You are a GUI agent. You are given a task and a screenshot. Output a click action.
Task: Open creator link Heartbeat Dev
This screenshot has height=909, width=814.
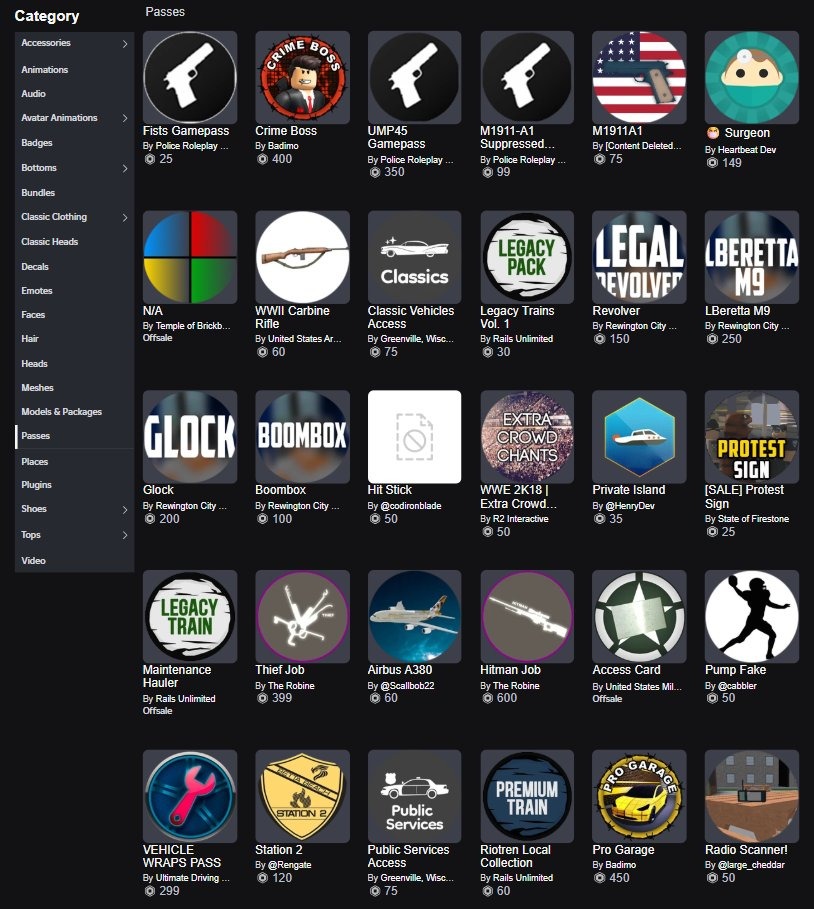click(747, 150)
